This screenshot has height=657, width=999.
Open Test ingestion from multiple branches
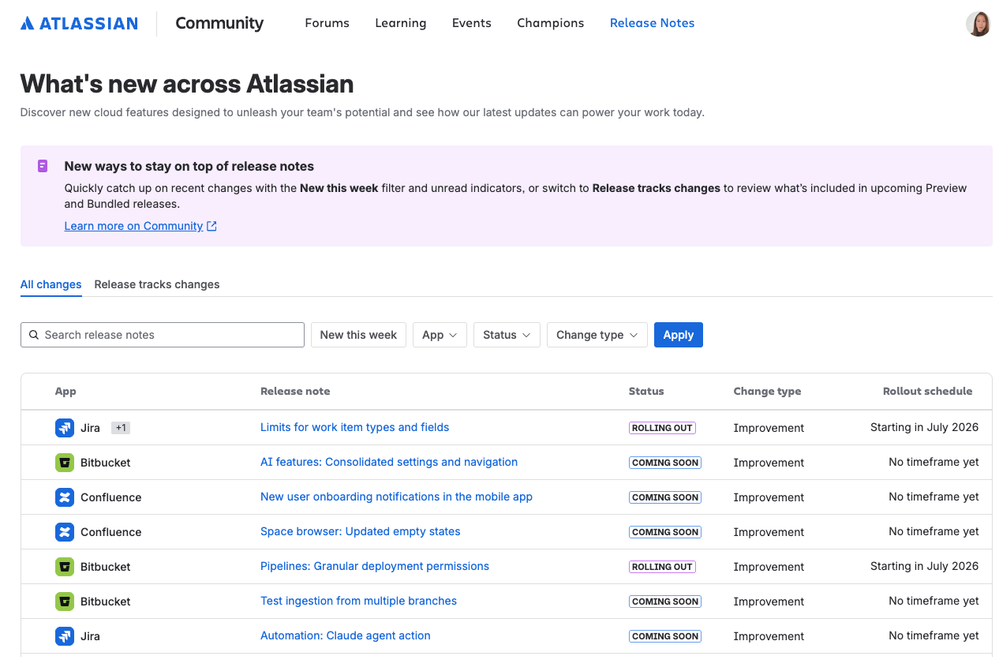(358, 601)
